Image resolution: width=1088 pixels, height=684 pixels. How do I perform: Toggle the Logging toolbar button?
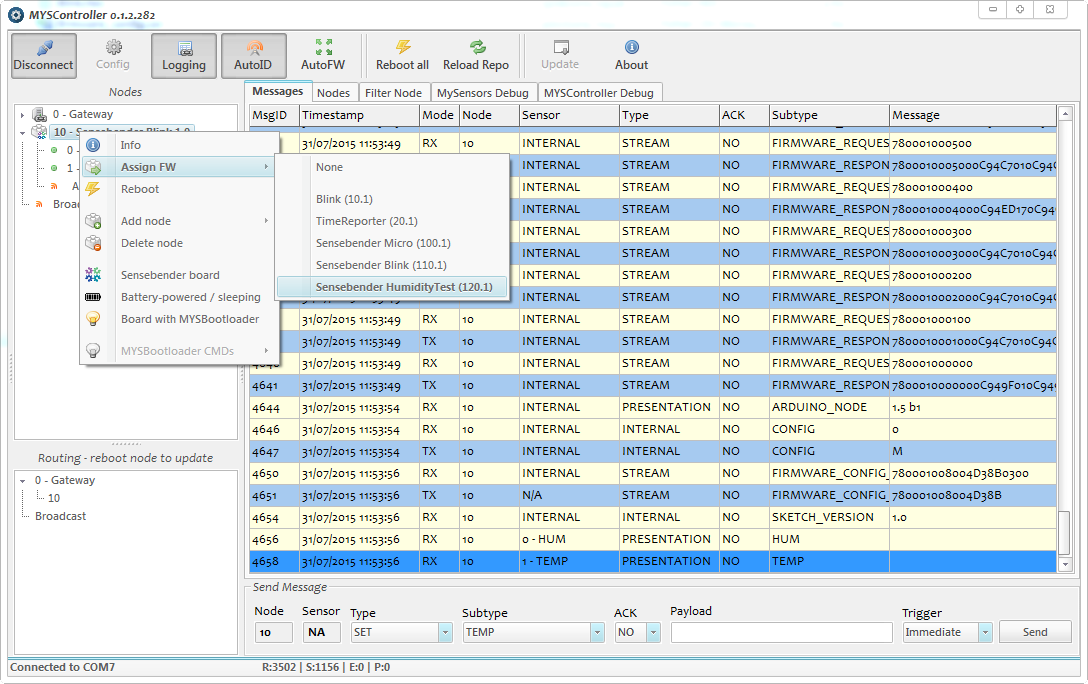184,55
